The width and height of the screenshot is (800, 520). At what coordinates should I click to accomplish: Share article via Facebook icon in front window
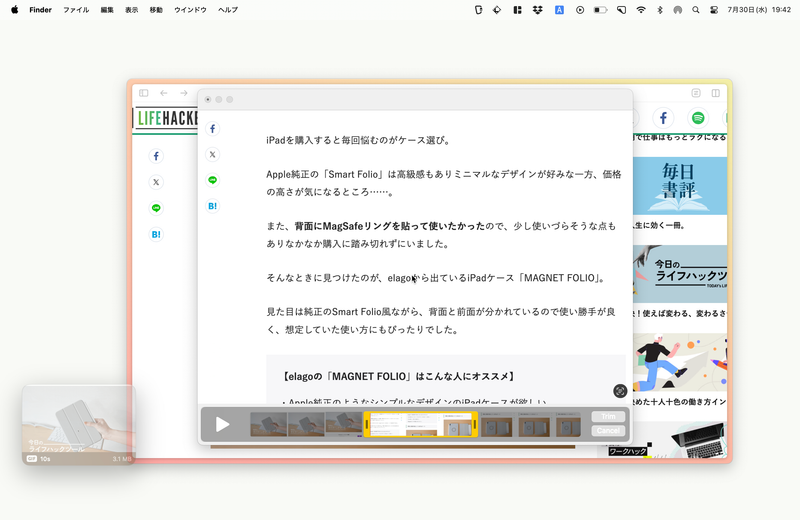click(x=212, y=129)
